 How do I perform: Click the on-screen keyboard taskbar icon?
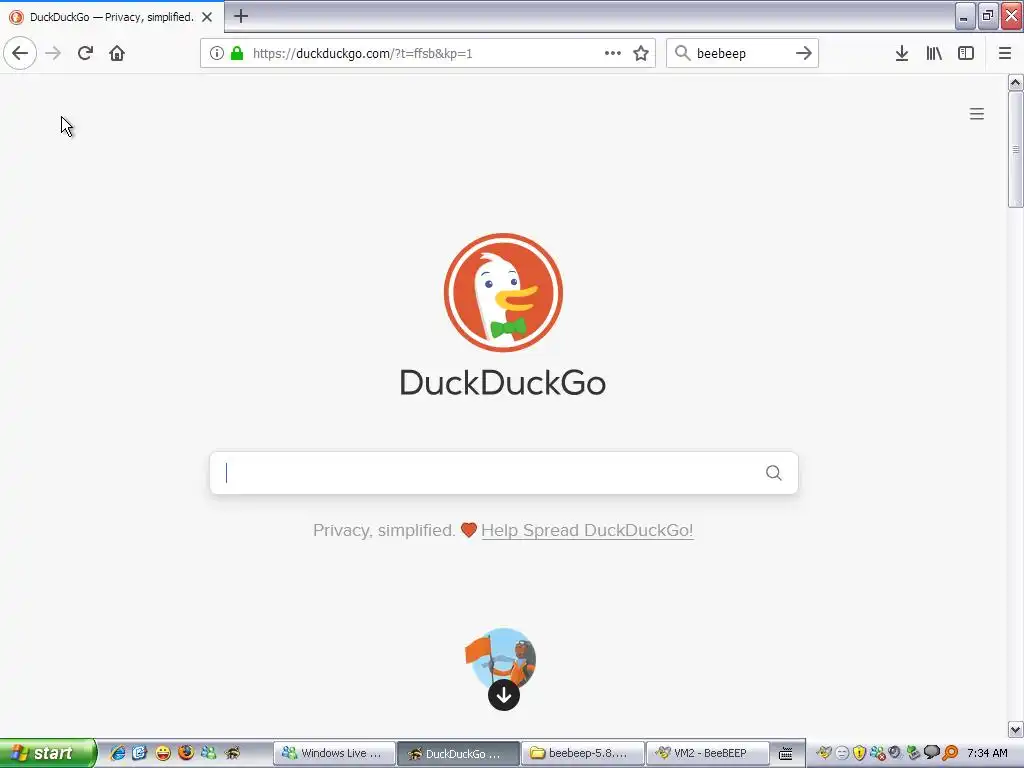click(786, 754)
